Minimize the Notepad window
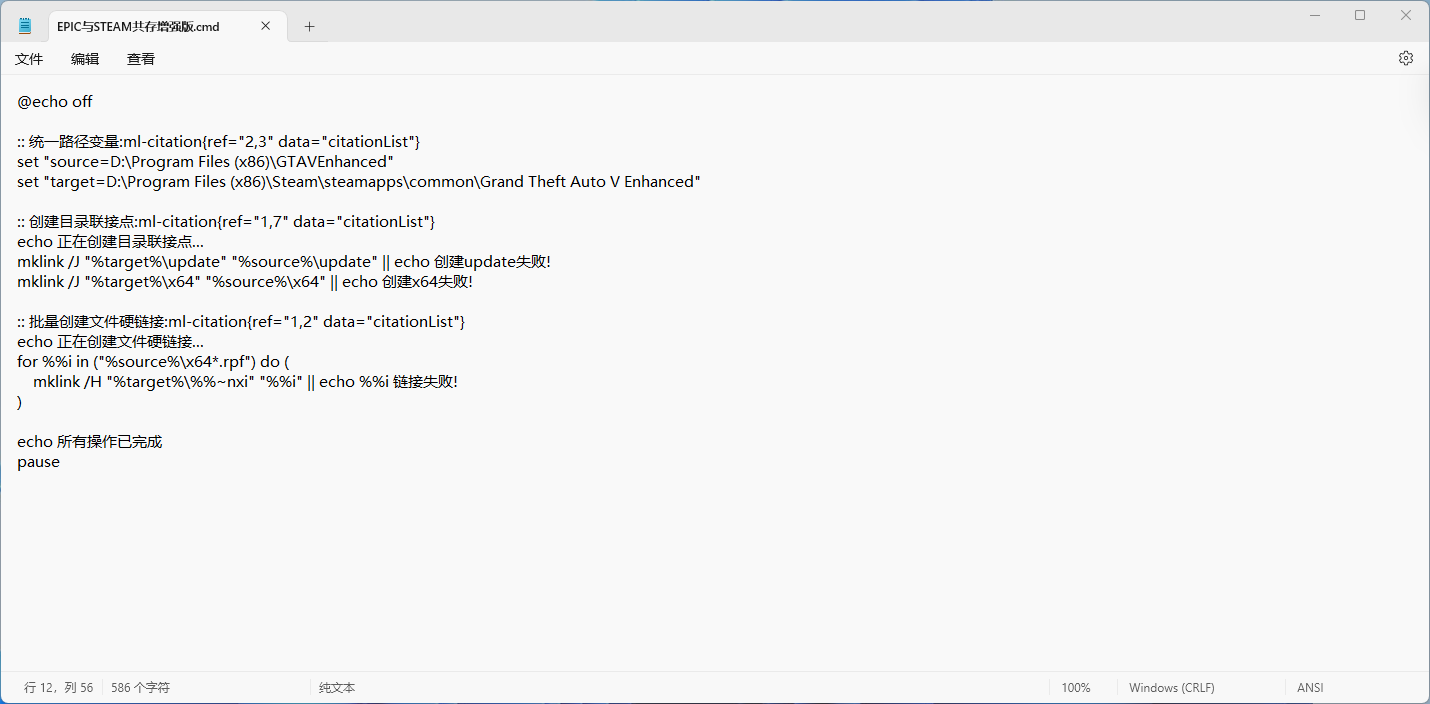The height and width of the screenshot is (704, 1430). click(x=1314, y=15)
